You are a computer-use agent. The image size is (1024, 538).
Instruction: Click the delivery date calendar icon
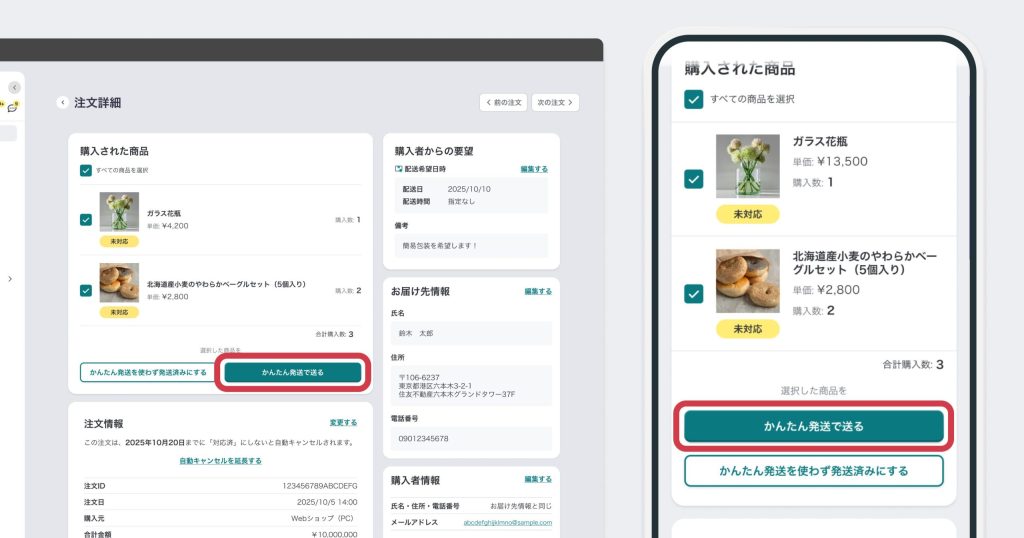pyautogui.click(x=399, y=170)
